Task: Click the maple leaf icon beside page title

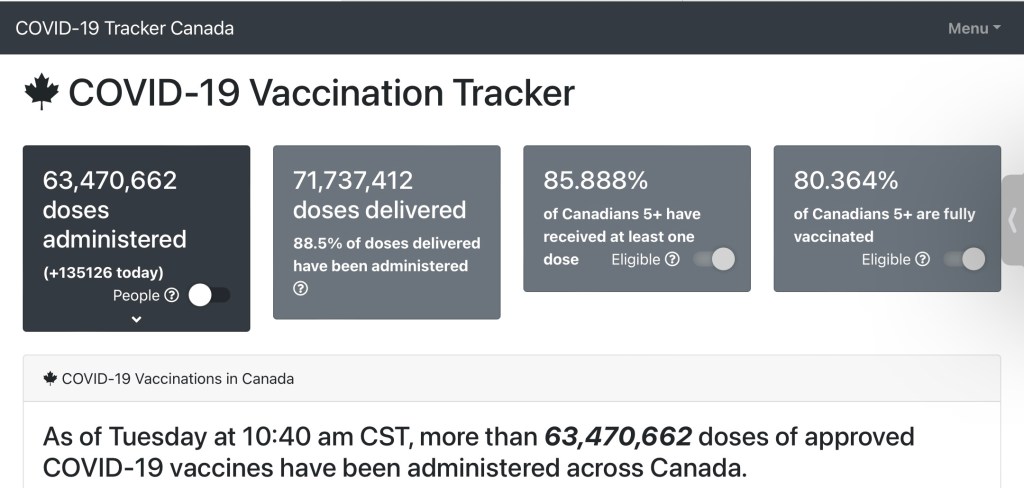Action: click(40, 93)
